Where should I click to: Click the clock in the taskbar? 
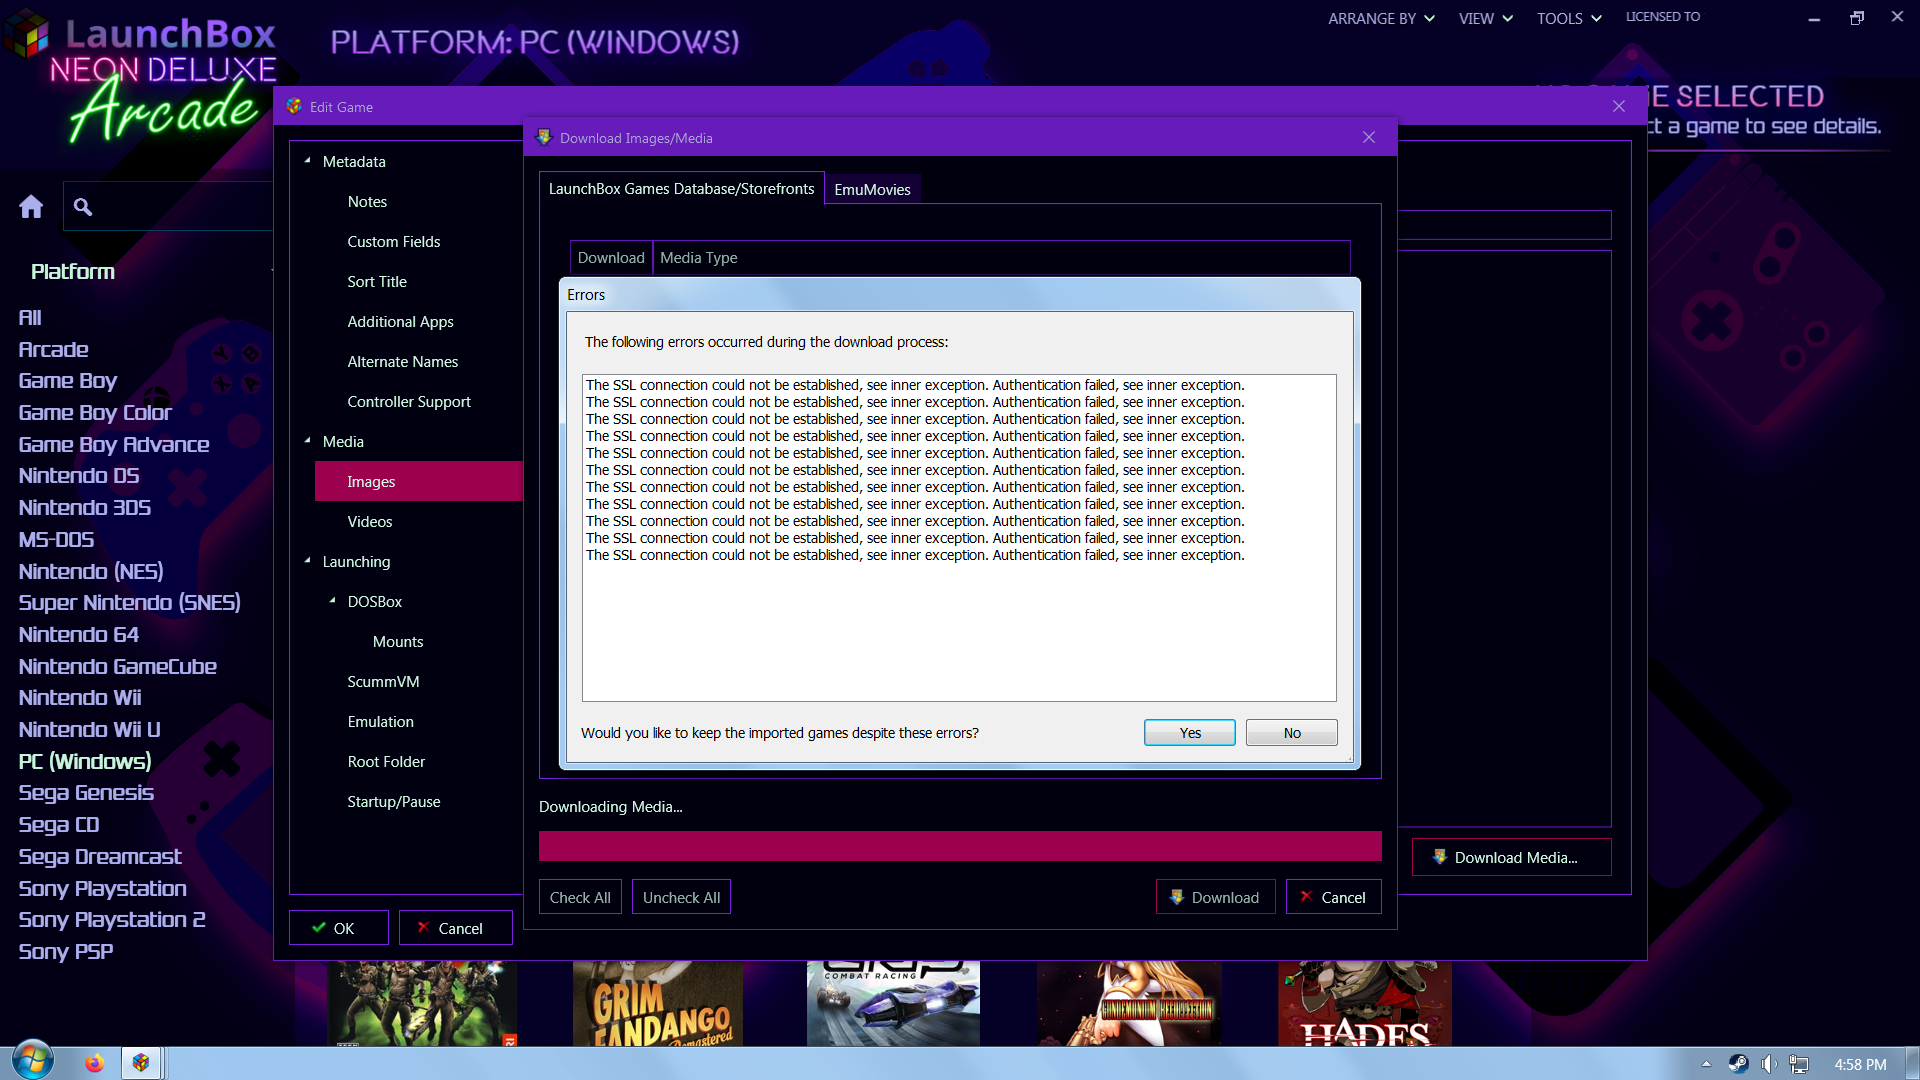point(1860,1064)
